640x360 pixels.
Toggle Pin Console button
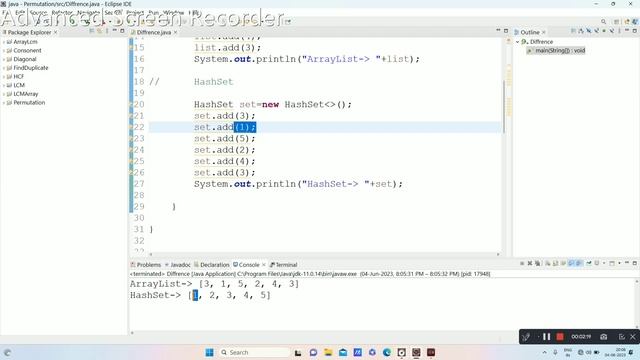[x=589, y=263]
